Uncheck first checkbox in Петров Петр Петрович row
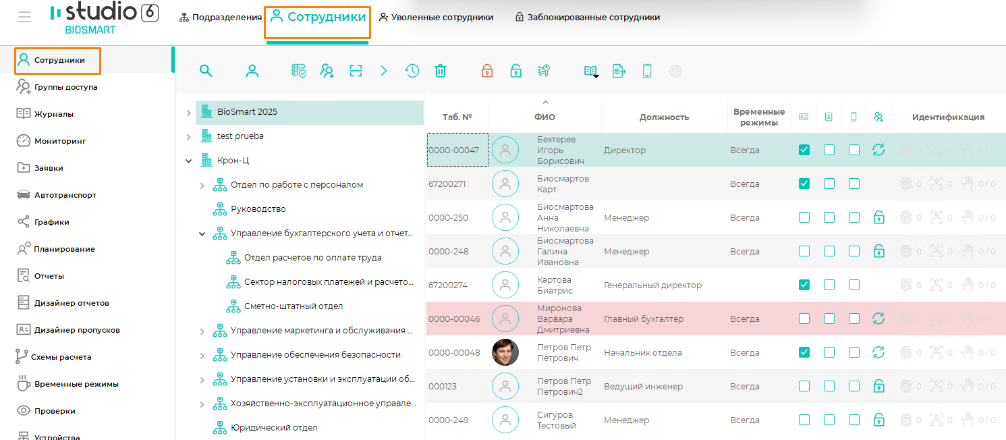 [804, 352]
